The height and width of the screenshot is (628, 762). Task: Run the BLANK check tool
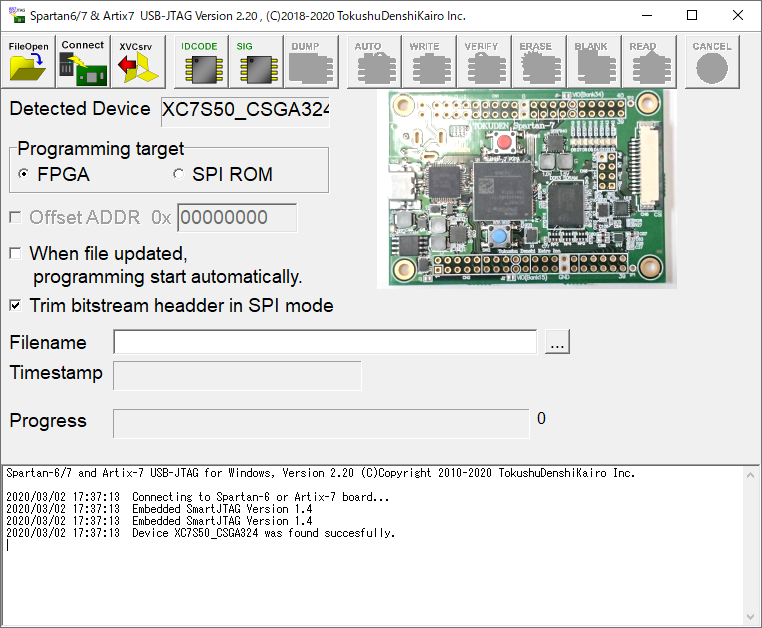[591, 62]
